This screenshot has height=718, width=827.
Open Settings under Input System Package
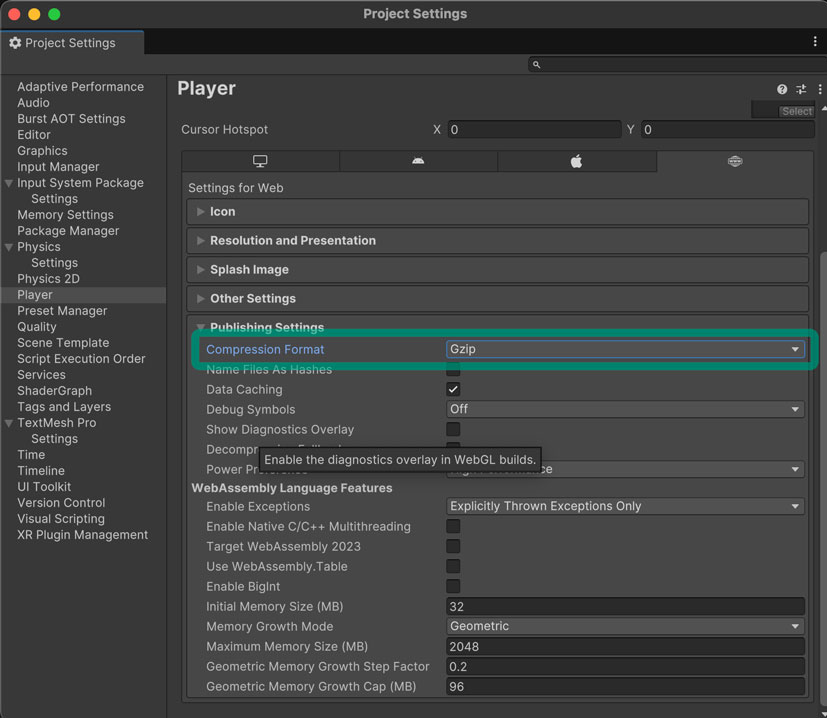[x=54, y=199]
